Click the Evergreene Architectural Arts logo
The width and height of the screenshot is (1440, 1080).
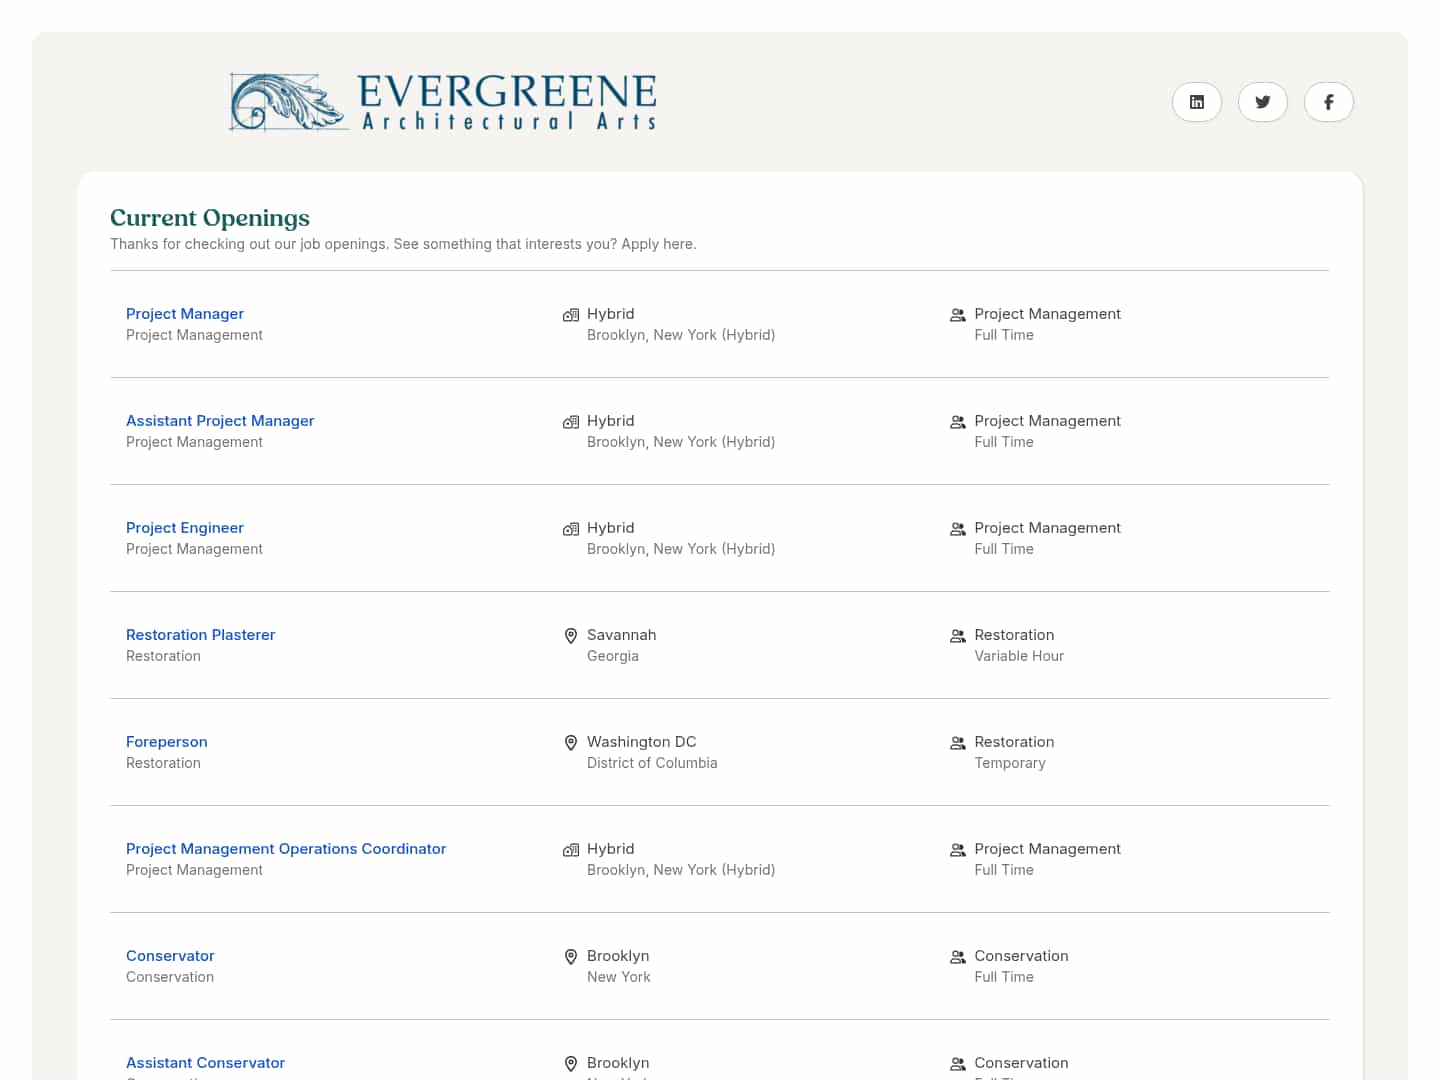443,101
